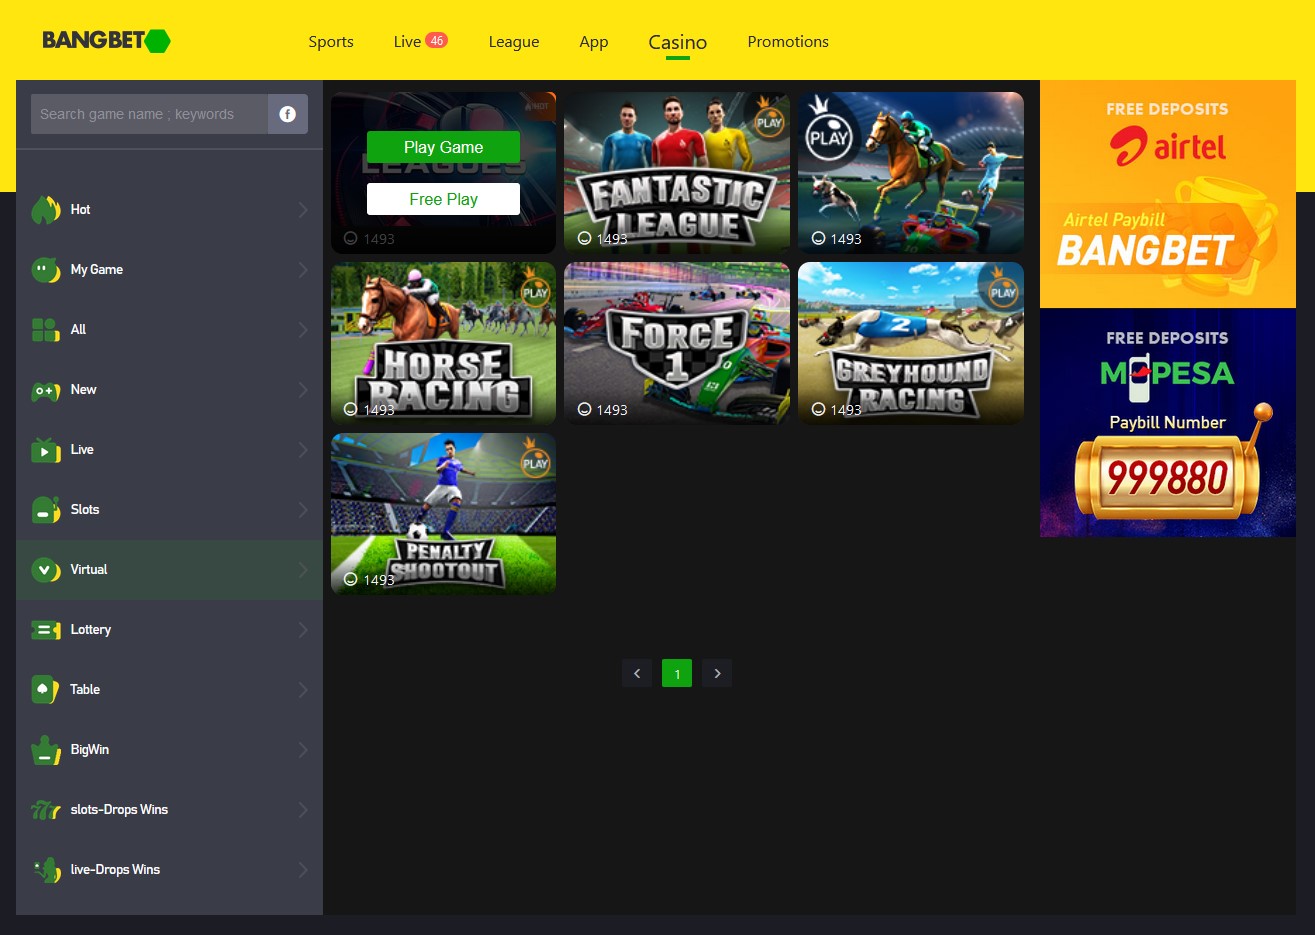
Task: Switch to the App tab
Action: point(594,42)
